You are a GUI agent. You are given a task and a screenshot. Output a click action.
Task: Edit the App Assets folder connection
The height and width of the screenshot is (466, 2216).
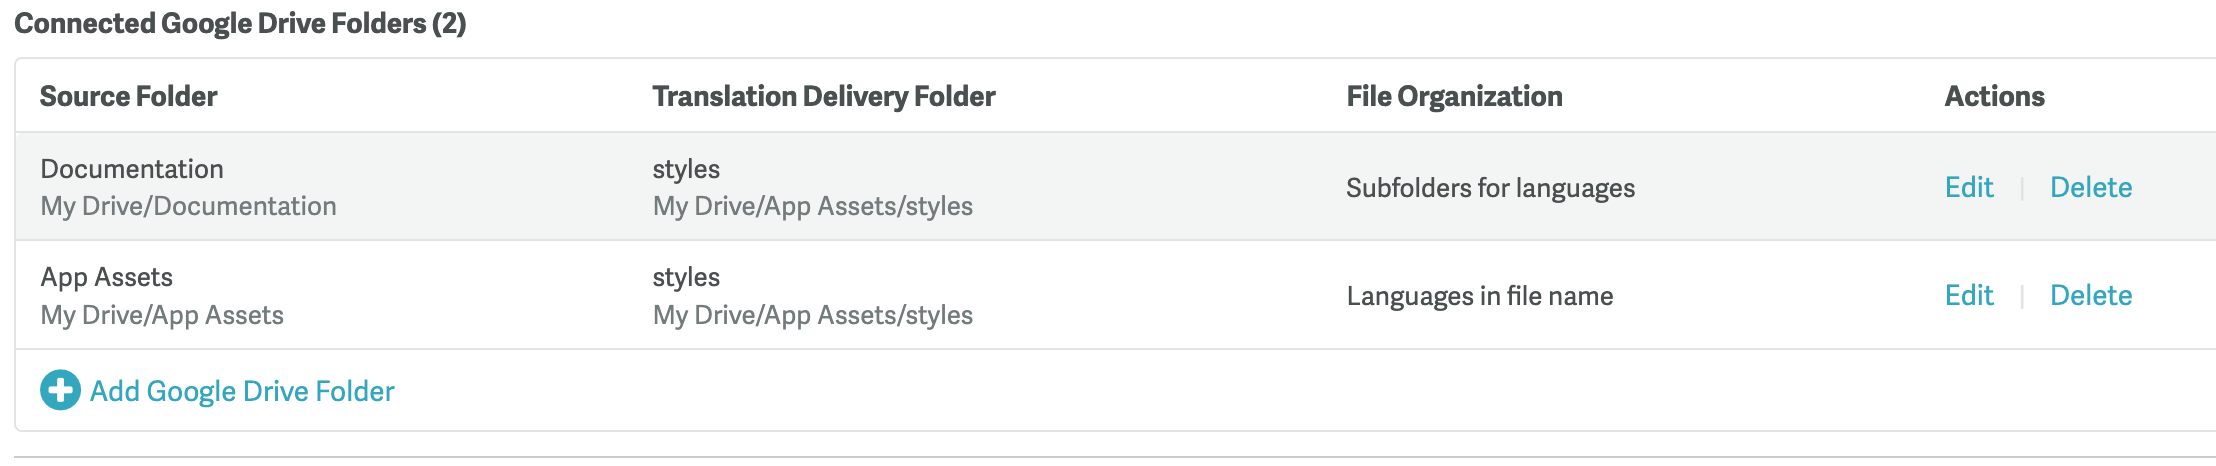coord(1969,295)
